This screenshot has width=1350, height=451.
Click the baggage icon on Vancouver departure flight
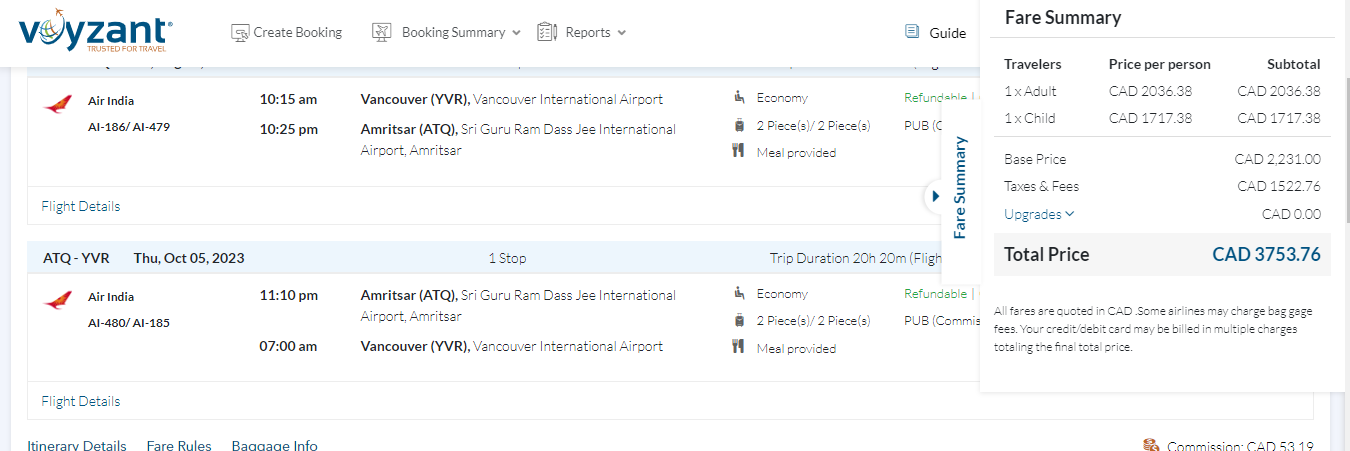739,125
